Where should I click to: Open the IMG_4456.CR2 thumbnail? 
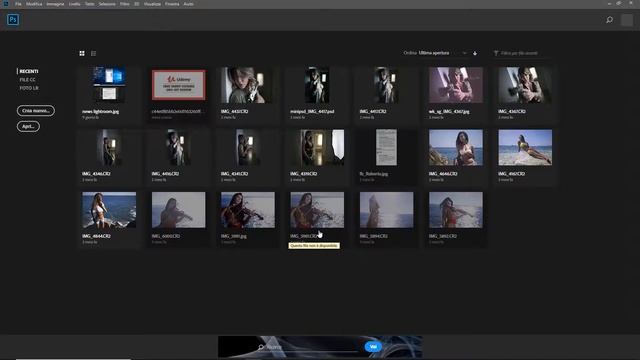click(x=178, y=147)
